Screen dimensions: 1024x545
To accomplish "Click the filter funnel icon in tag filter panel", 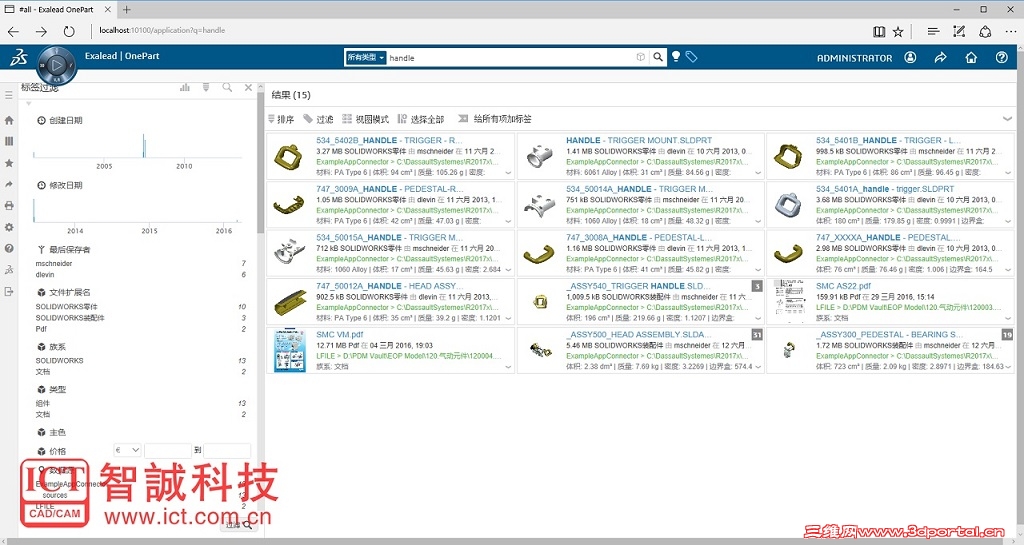I will [x=206, y=87].
